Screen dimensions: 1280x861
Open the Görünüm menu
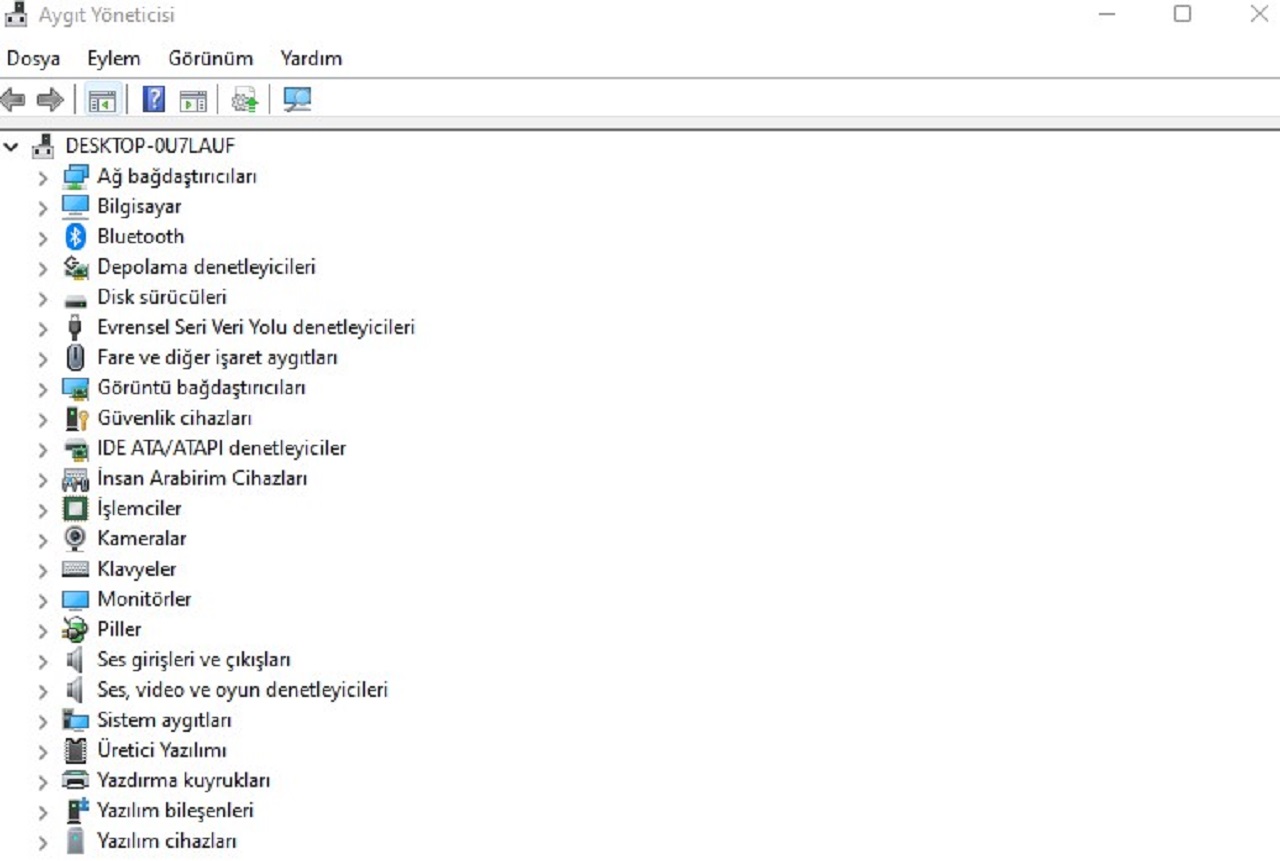pyautogui.click(x=210, y=58)
